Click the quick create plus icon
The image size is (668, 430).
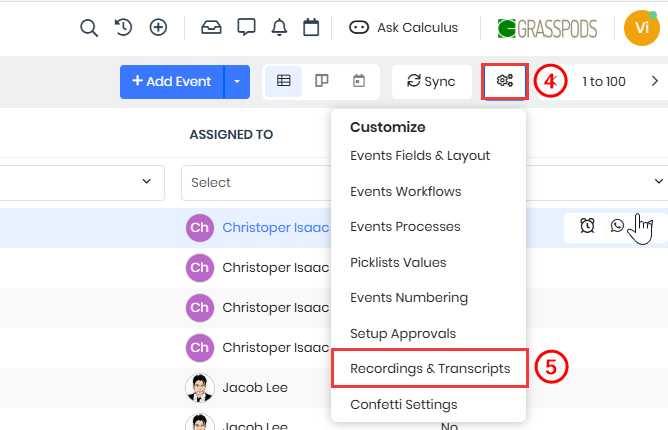[158, 27]
